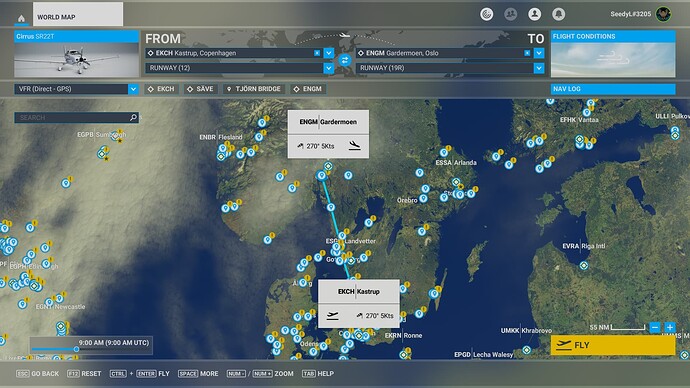Click the landing icon in Gardermoen tooltip

pyautogui.click(x=354, y=146)
